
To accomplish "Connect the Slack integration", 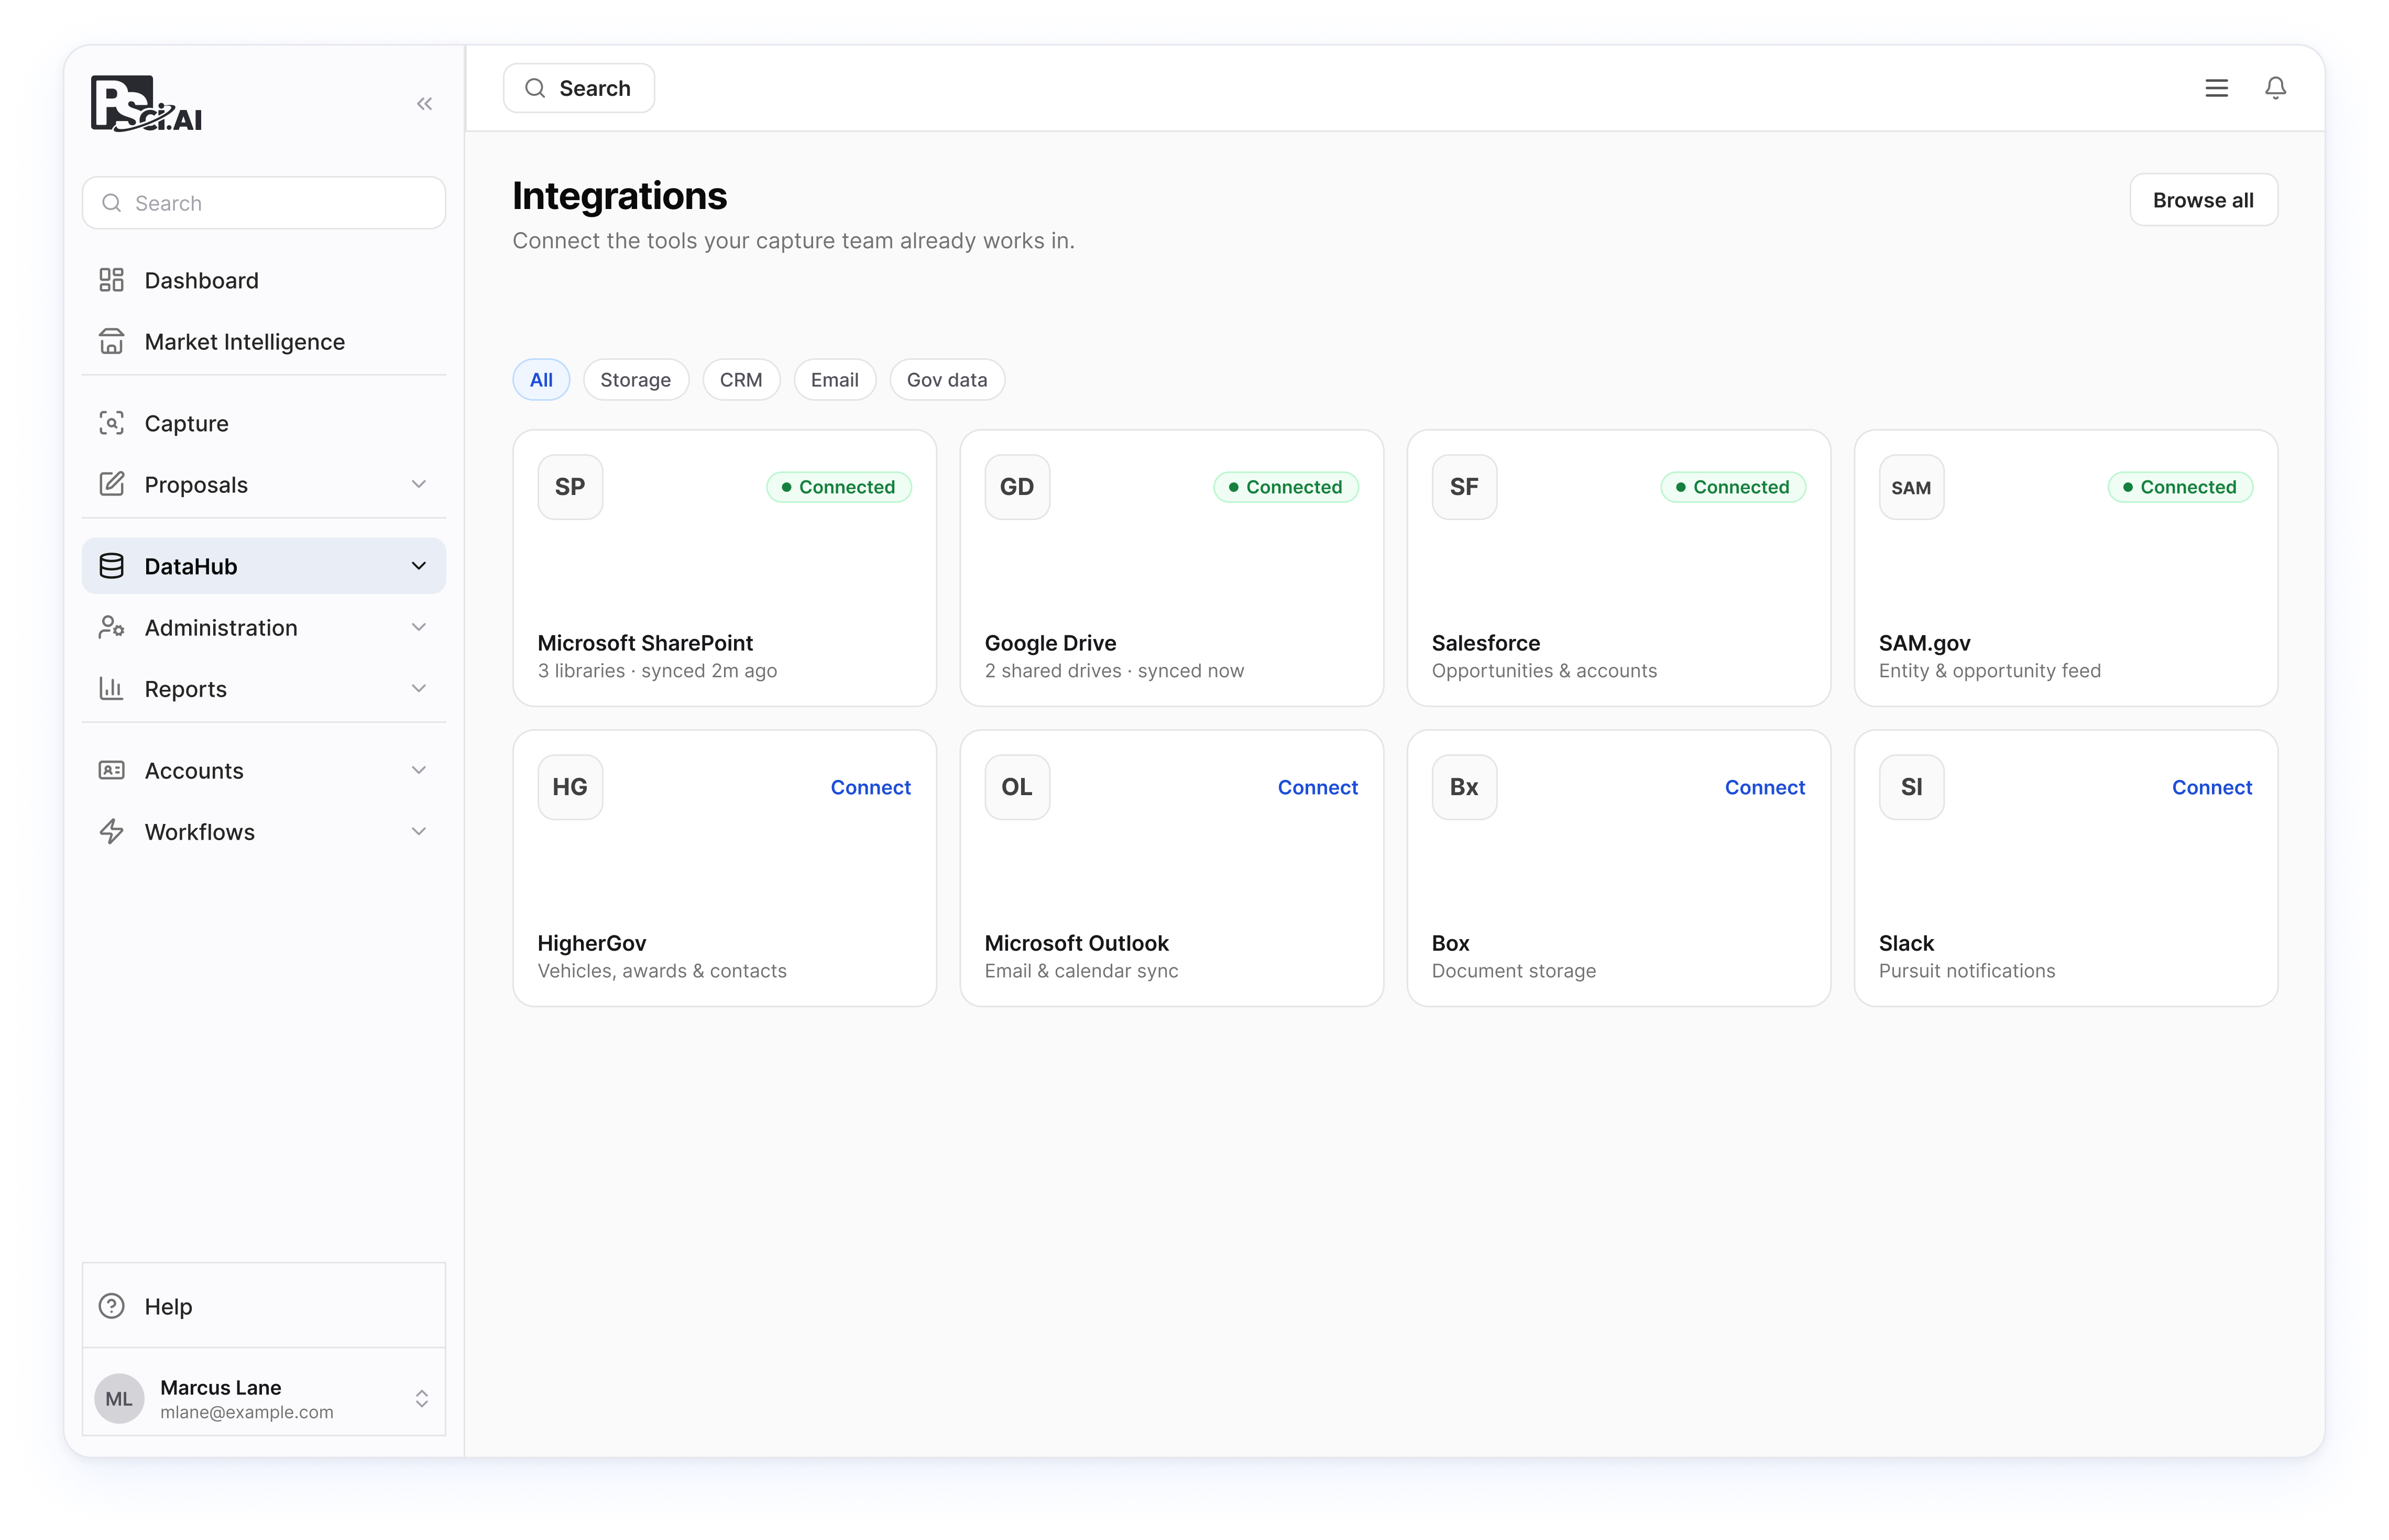I will pos(2211,787).
